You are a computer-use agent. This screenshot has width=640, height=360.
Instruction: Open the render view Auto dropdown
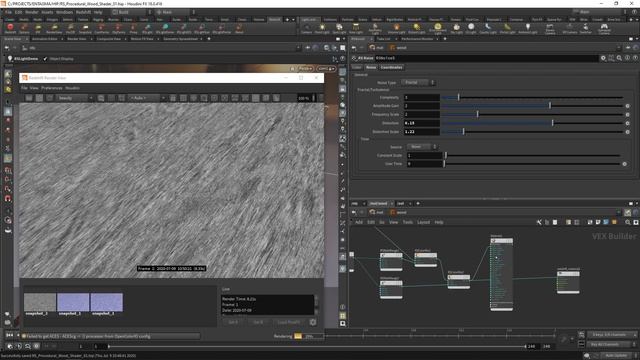click(x=147, y=98)
